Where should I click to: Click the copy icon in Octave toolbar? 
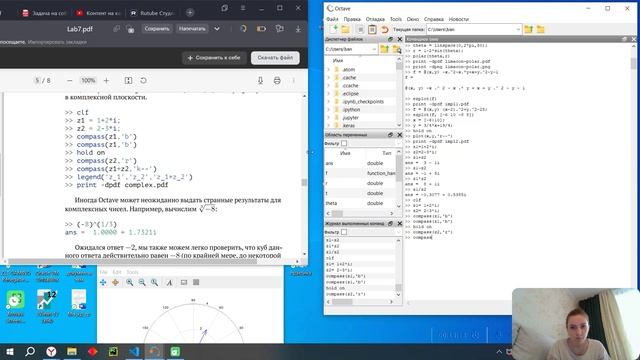click(x=360, y=29)
